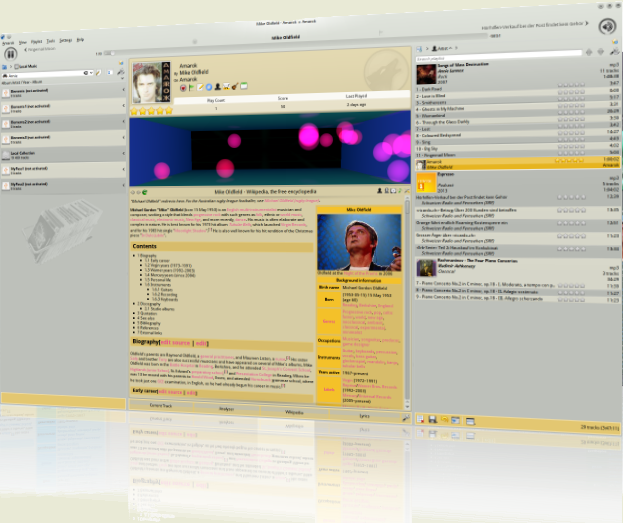Expand the MyFoo1 (not activated) collection
The height and width of the screenshot is (523, 623).
pyautogui.click(x=123, y=169)
